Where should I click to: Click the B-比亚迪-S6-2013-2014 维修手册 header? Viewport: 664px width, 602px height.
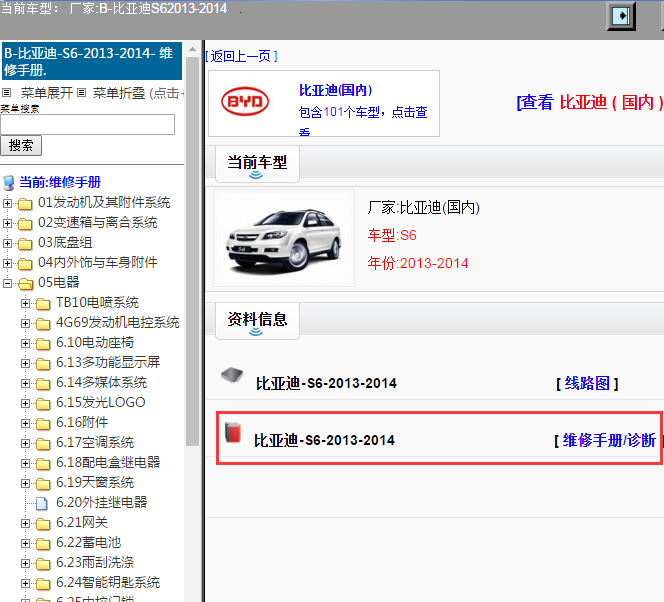[92, 61]
